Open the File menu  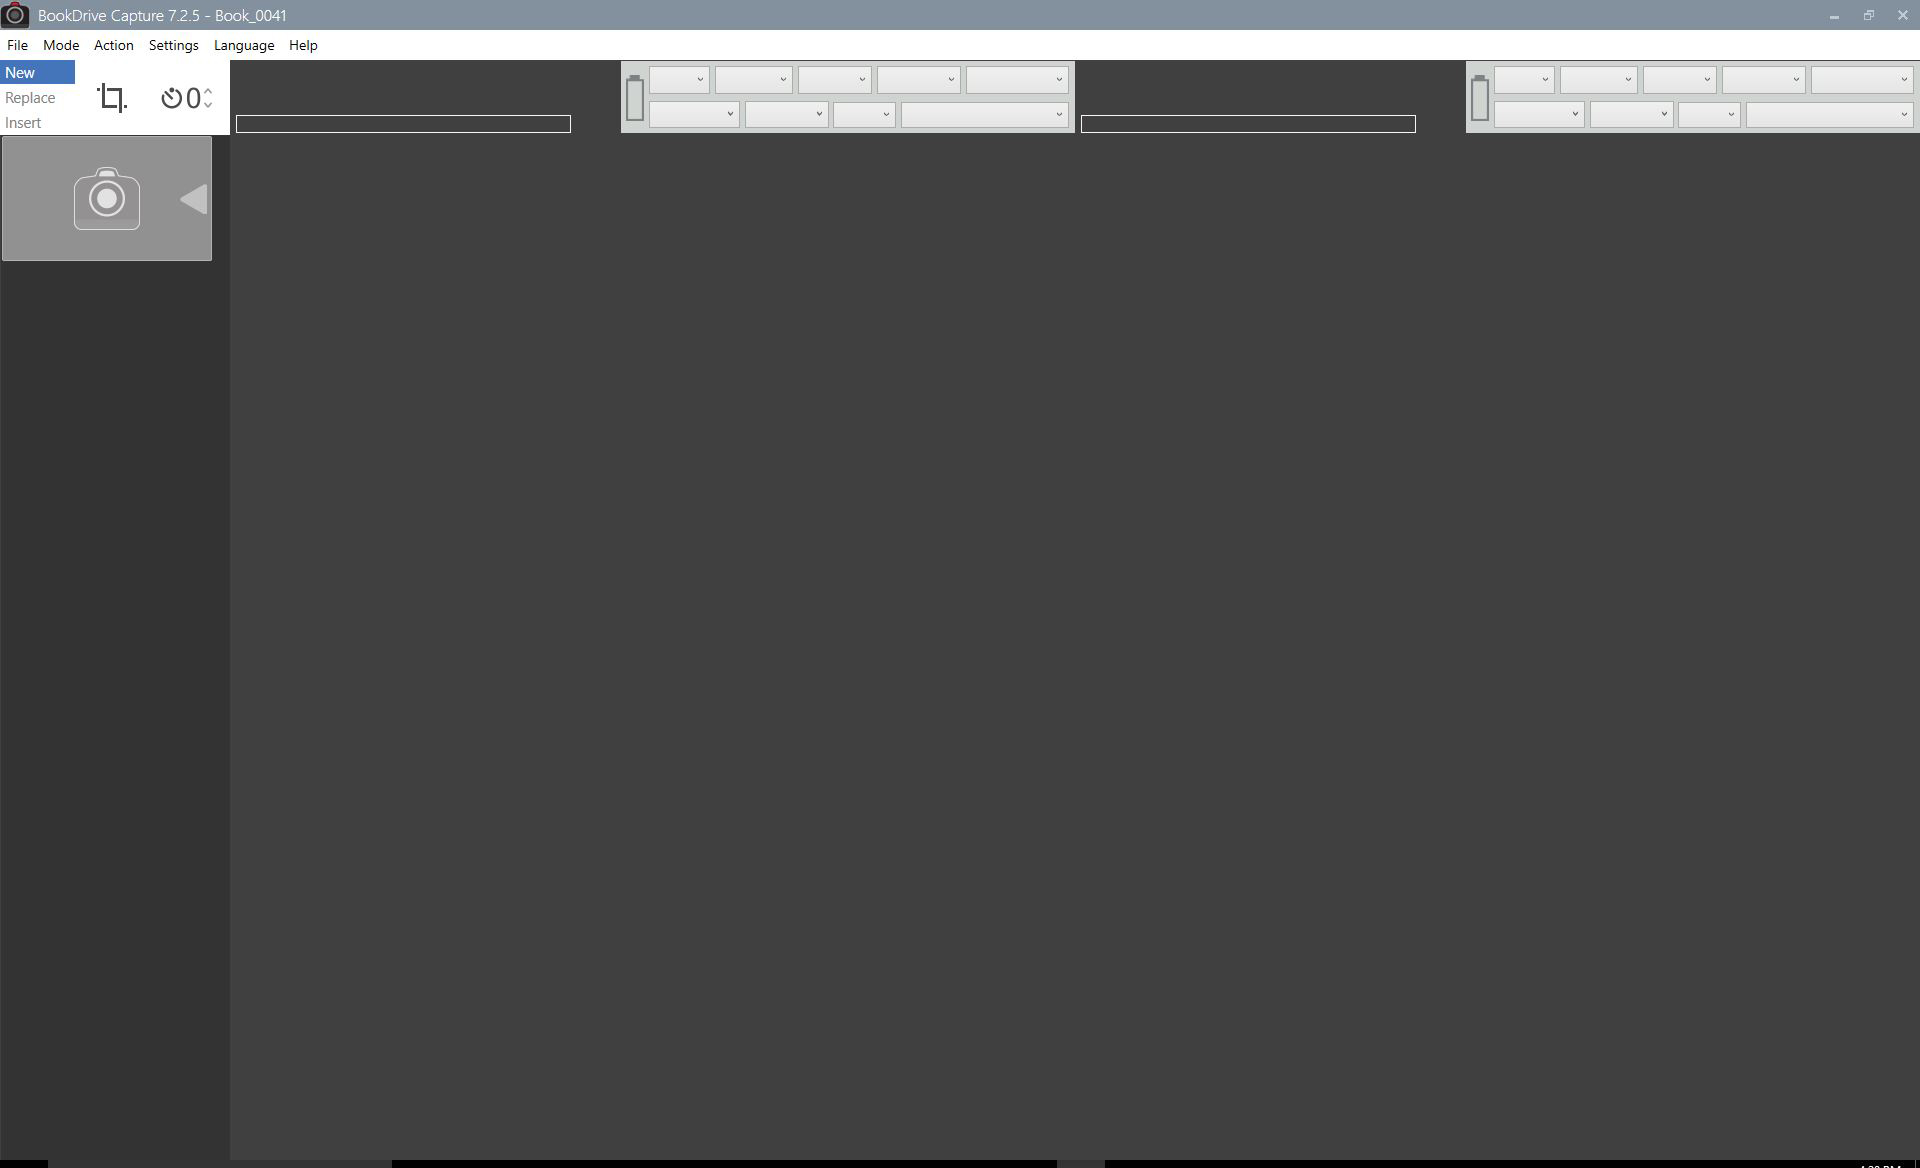[16, 45]
